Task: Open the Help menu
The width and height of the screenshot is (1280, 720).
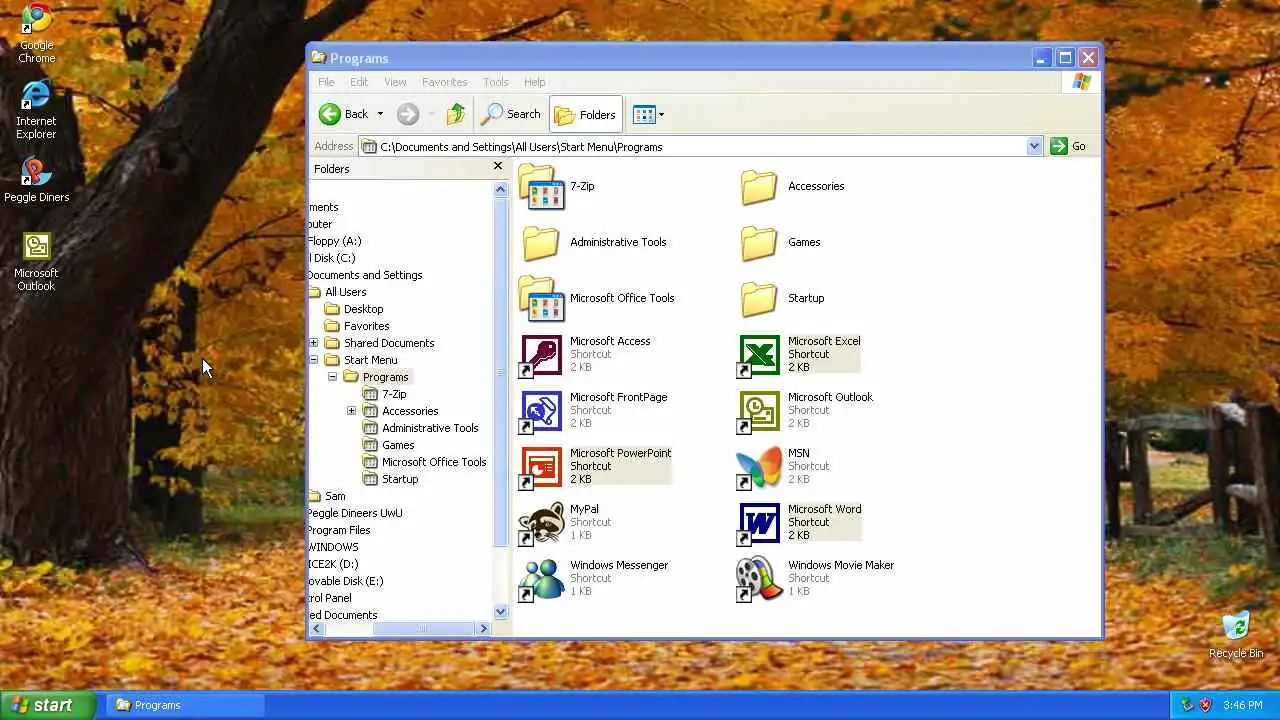Action: tap(535, 82)
